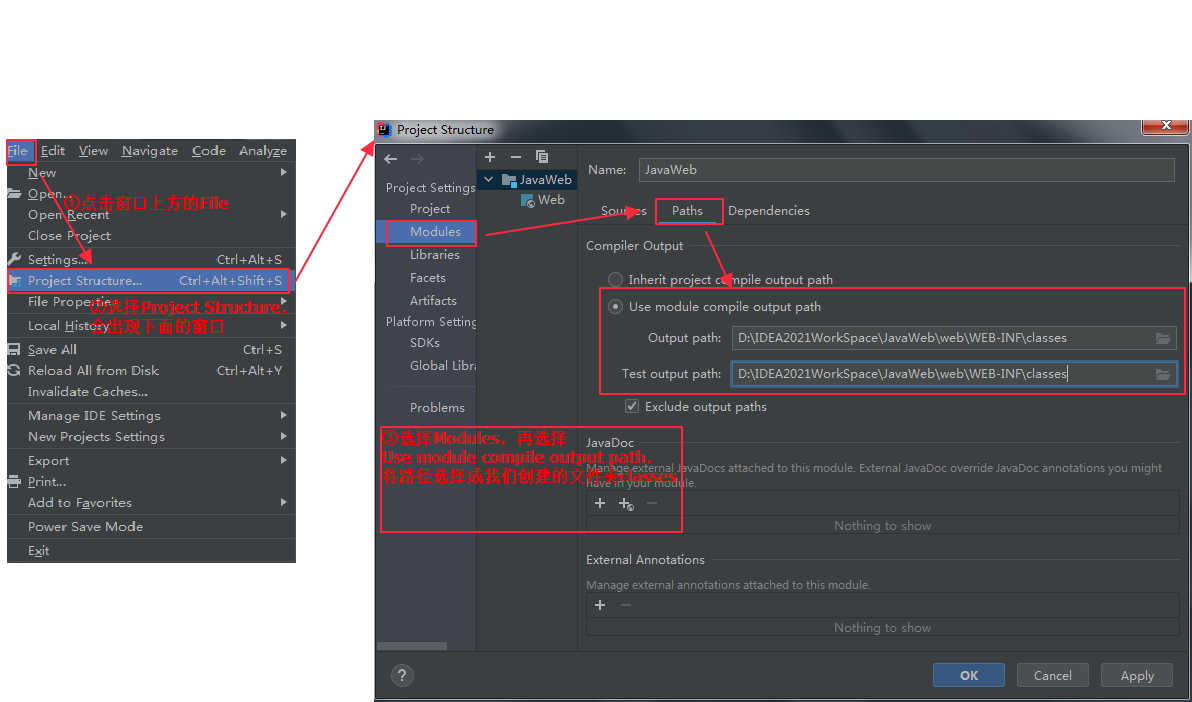Remove selected module with minus icon
The height and width of the screenshot is (702, 1192).
coord(515,157)
